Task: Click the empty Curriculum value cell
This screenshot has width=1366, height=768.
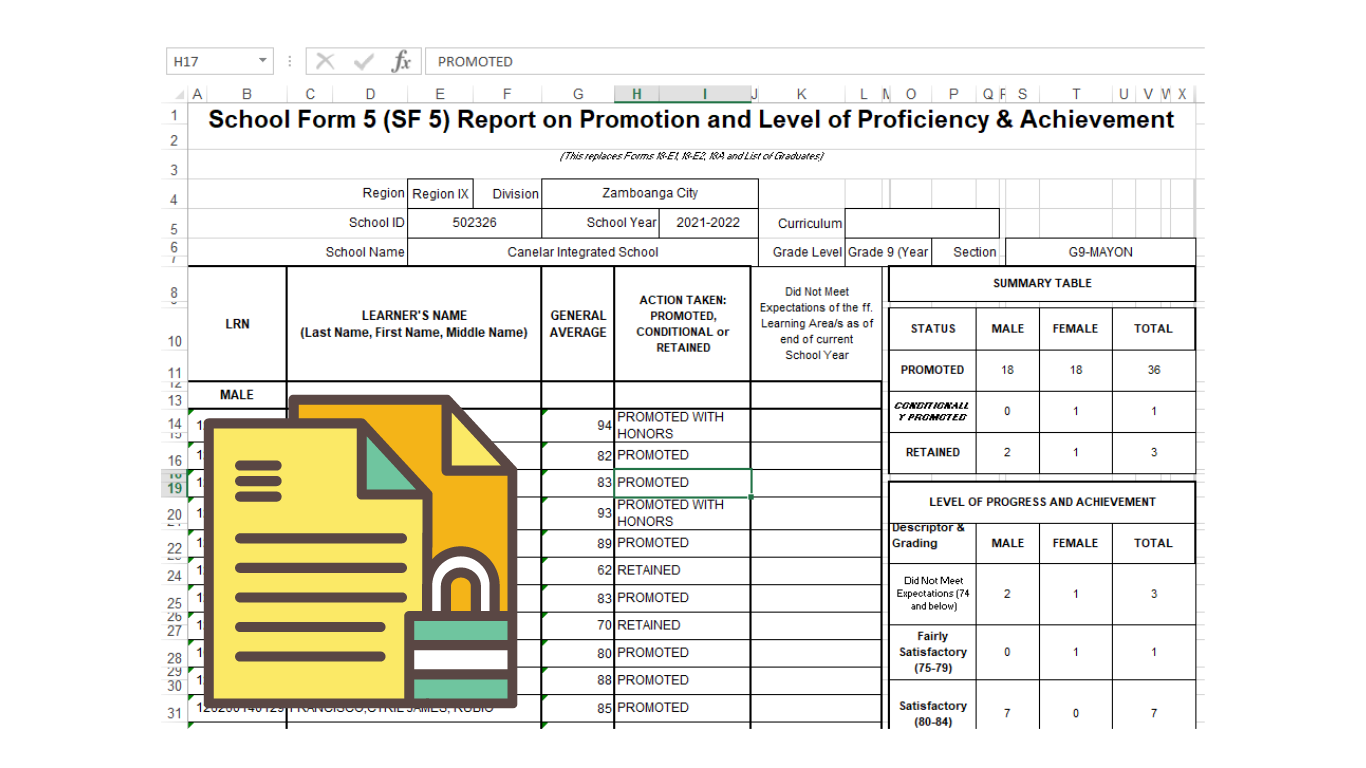Action: (922, 223)
